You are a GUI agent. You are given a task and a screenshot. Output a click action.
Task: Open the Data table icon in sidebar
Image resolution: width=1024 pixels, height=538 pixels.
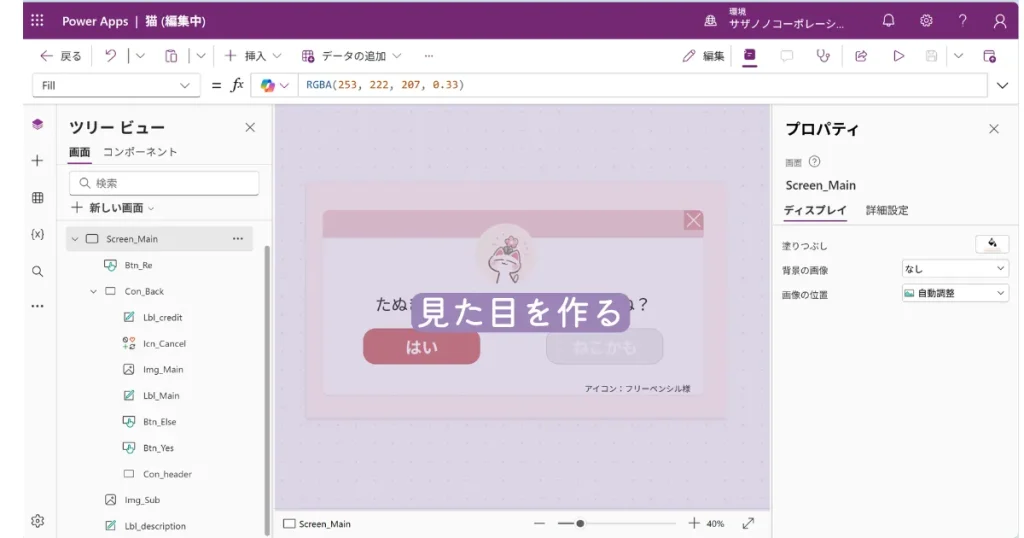click(37, 198)
